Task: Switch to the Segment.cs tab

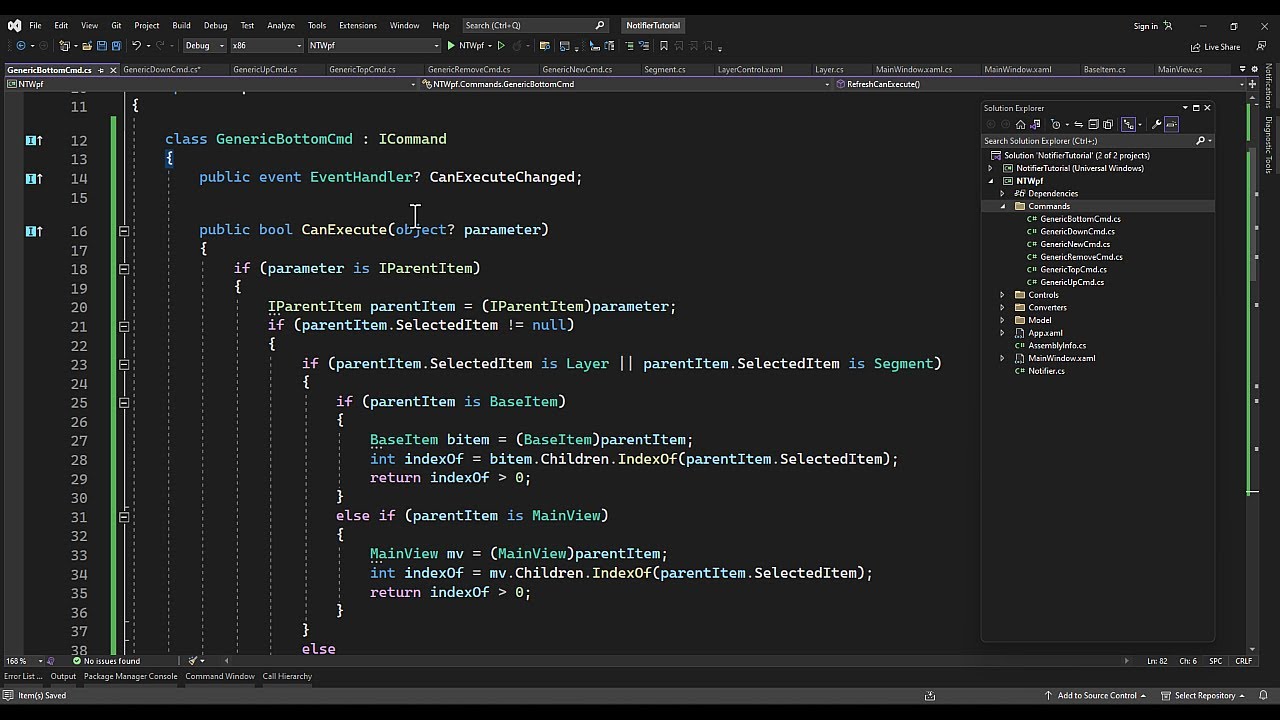Action: pos(665,70)
